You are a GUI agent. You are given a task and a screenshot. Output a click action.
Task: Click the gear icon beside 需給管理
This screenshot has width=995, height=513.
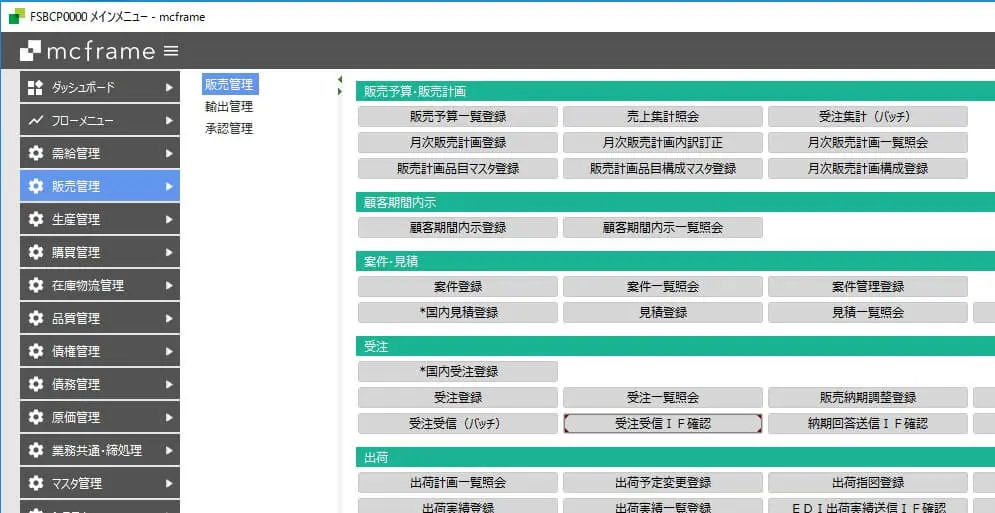[36, 154]
